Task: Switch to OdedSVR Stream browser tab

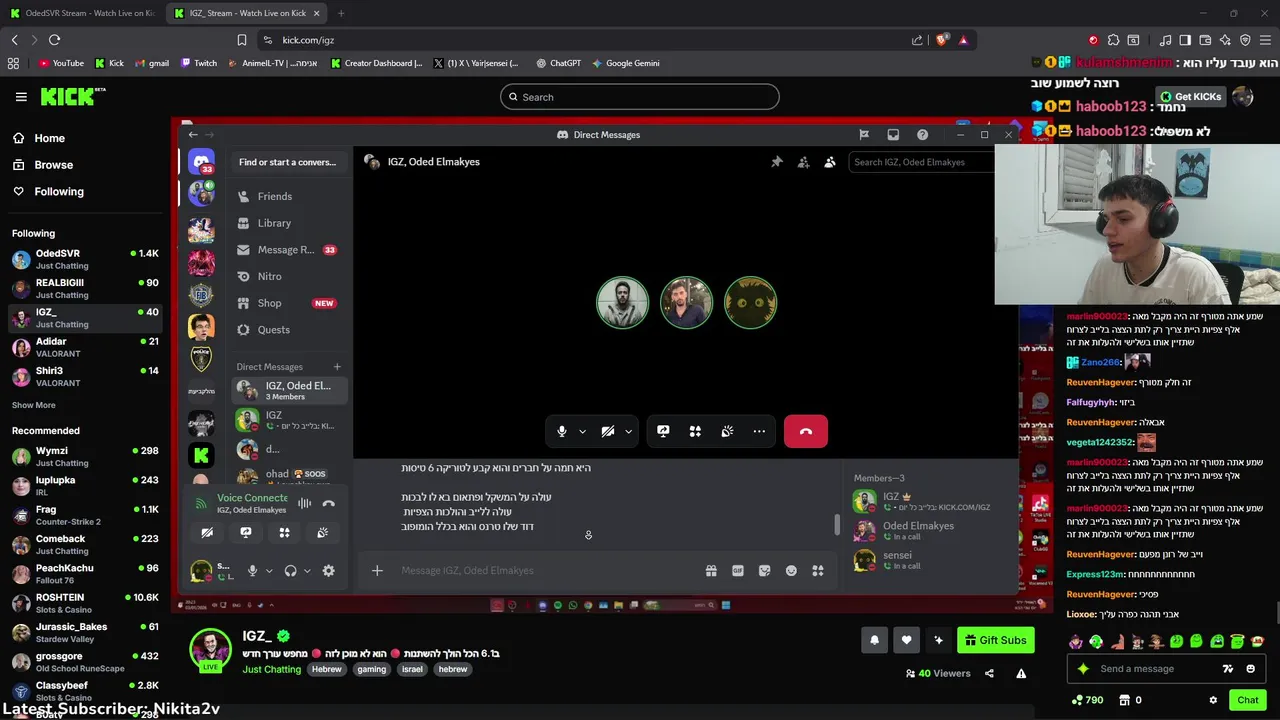Action: 81,13
